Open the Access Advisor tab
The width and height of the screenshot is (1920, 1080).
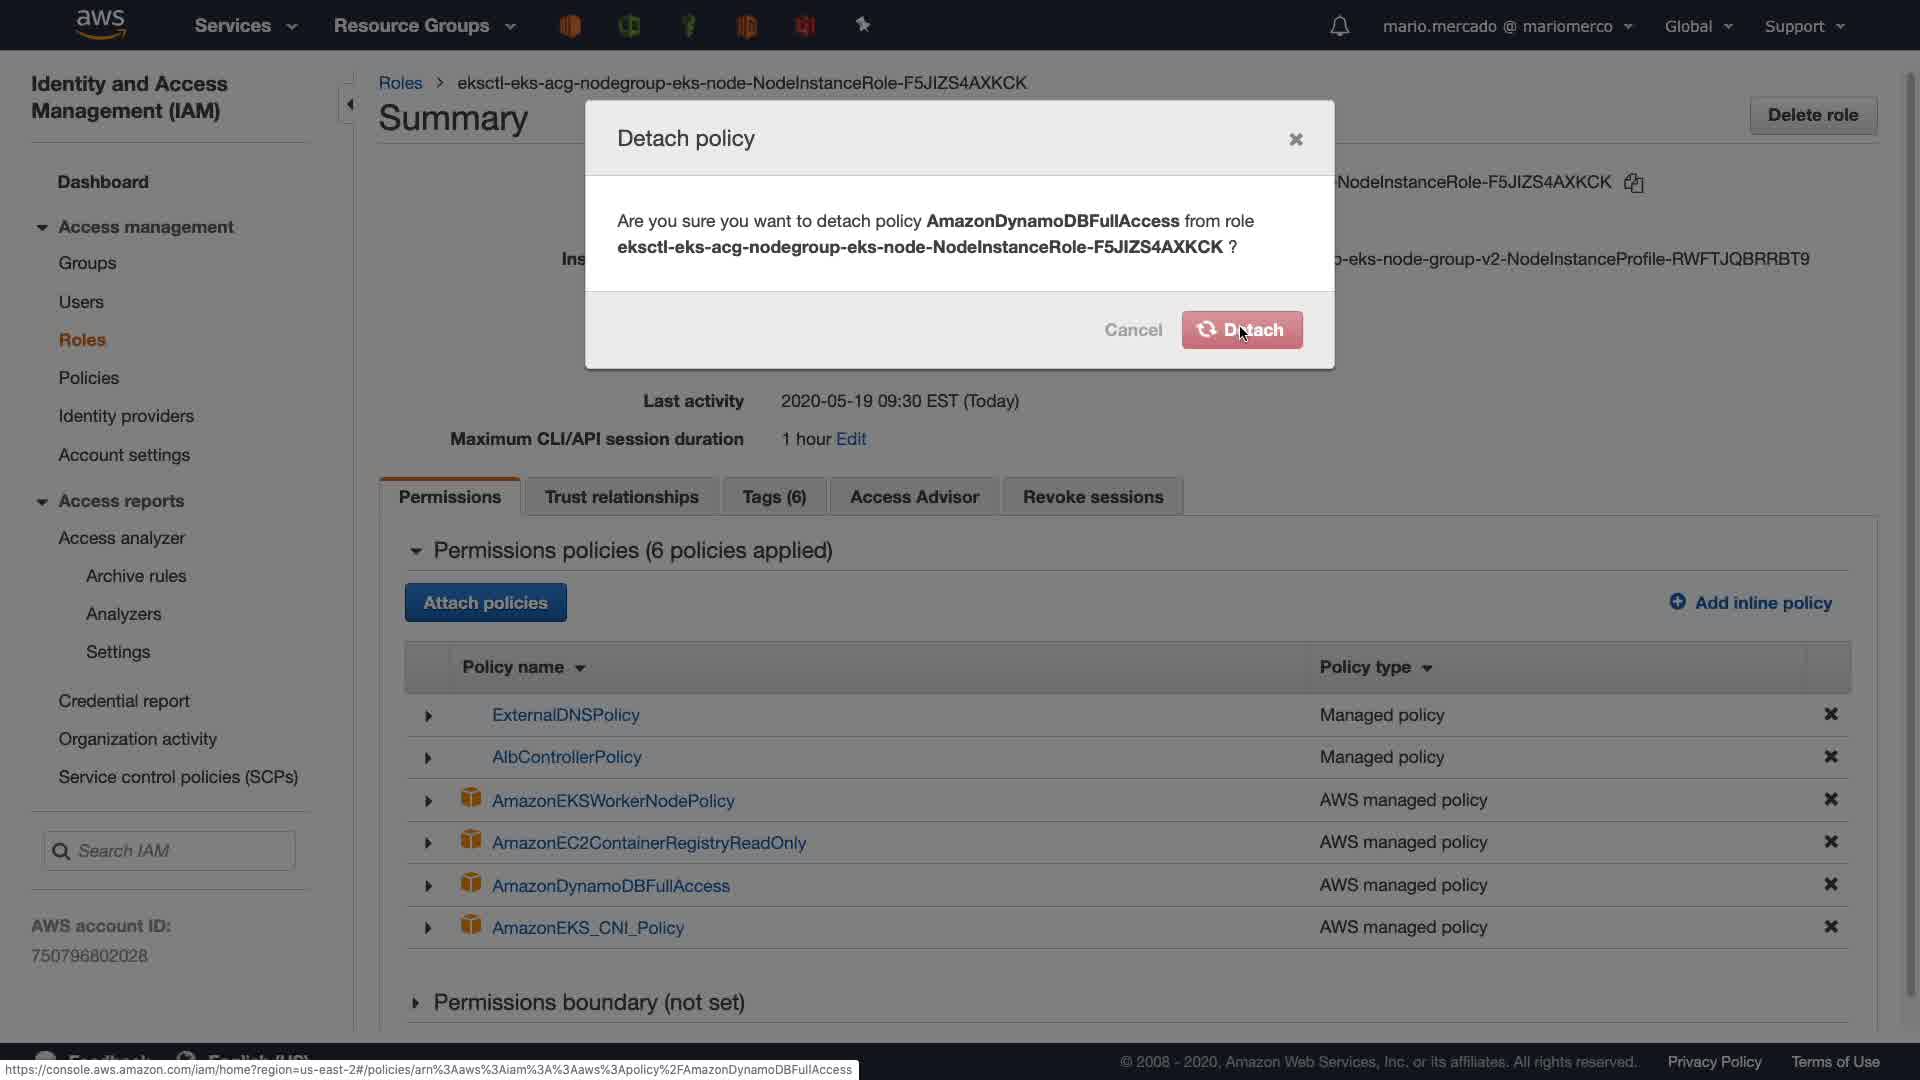913,497
